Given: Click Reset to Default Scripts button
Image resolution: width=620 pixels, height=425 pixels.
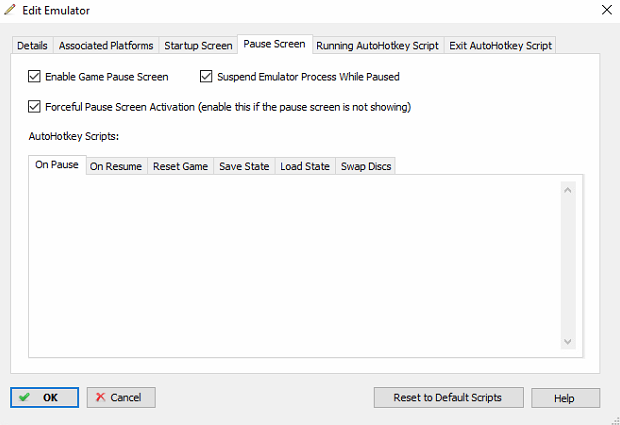Looking at the screenshot, I should pyautogui.click(x=448, y=397).
